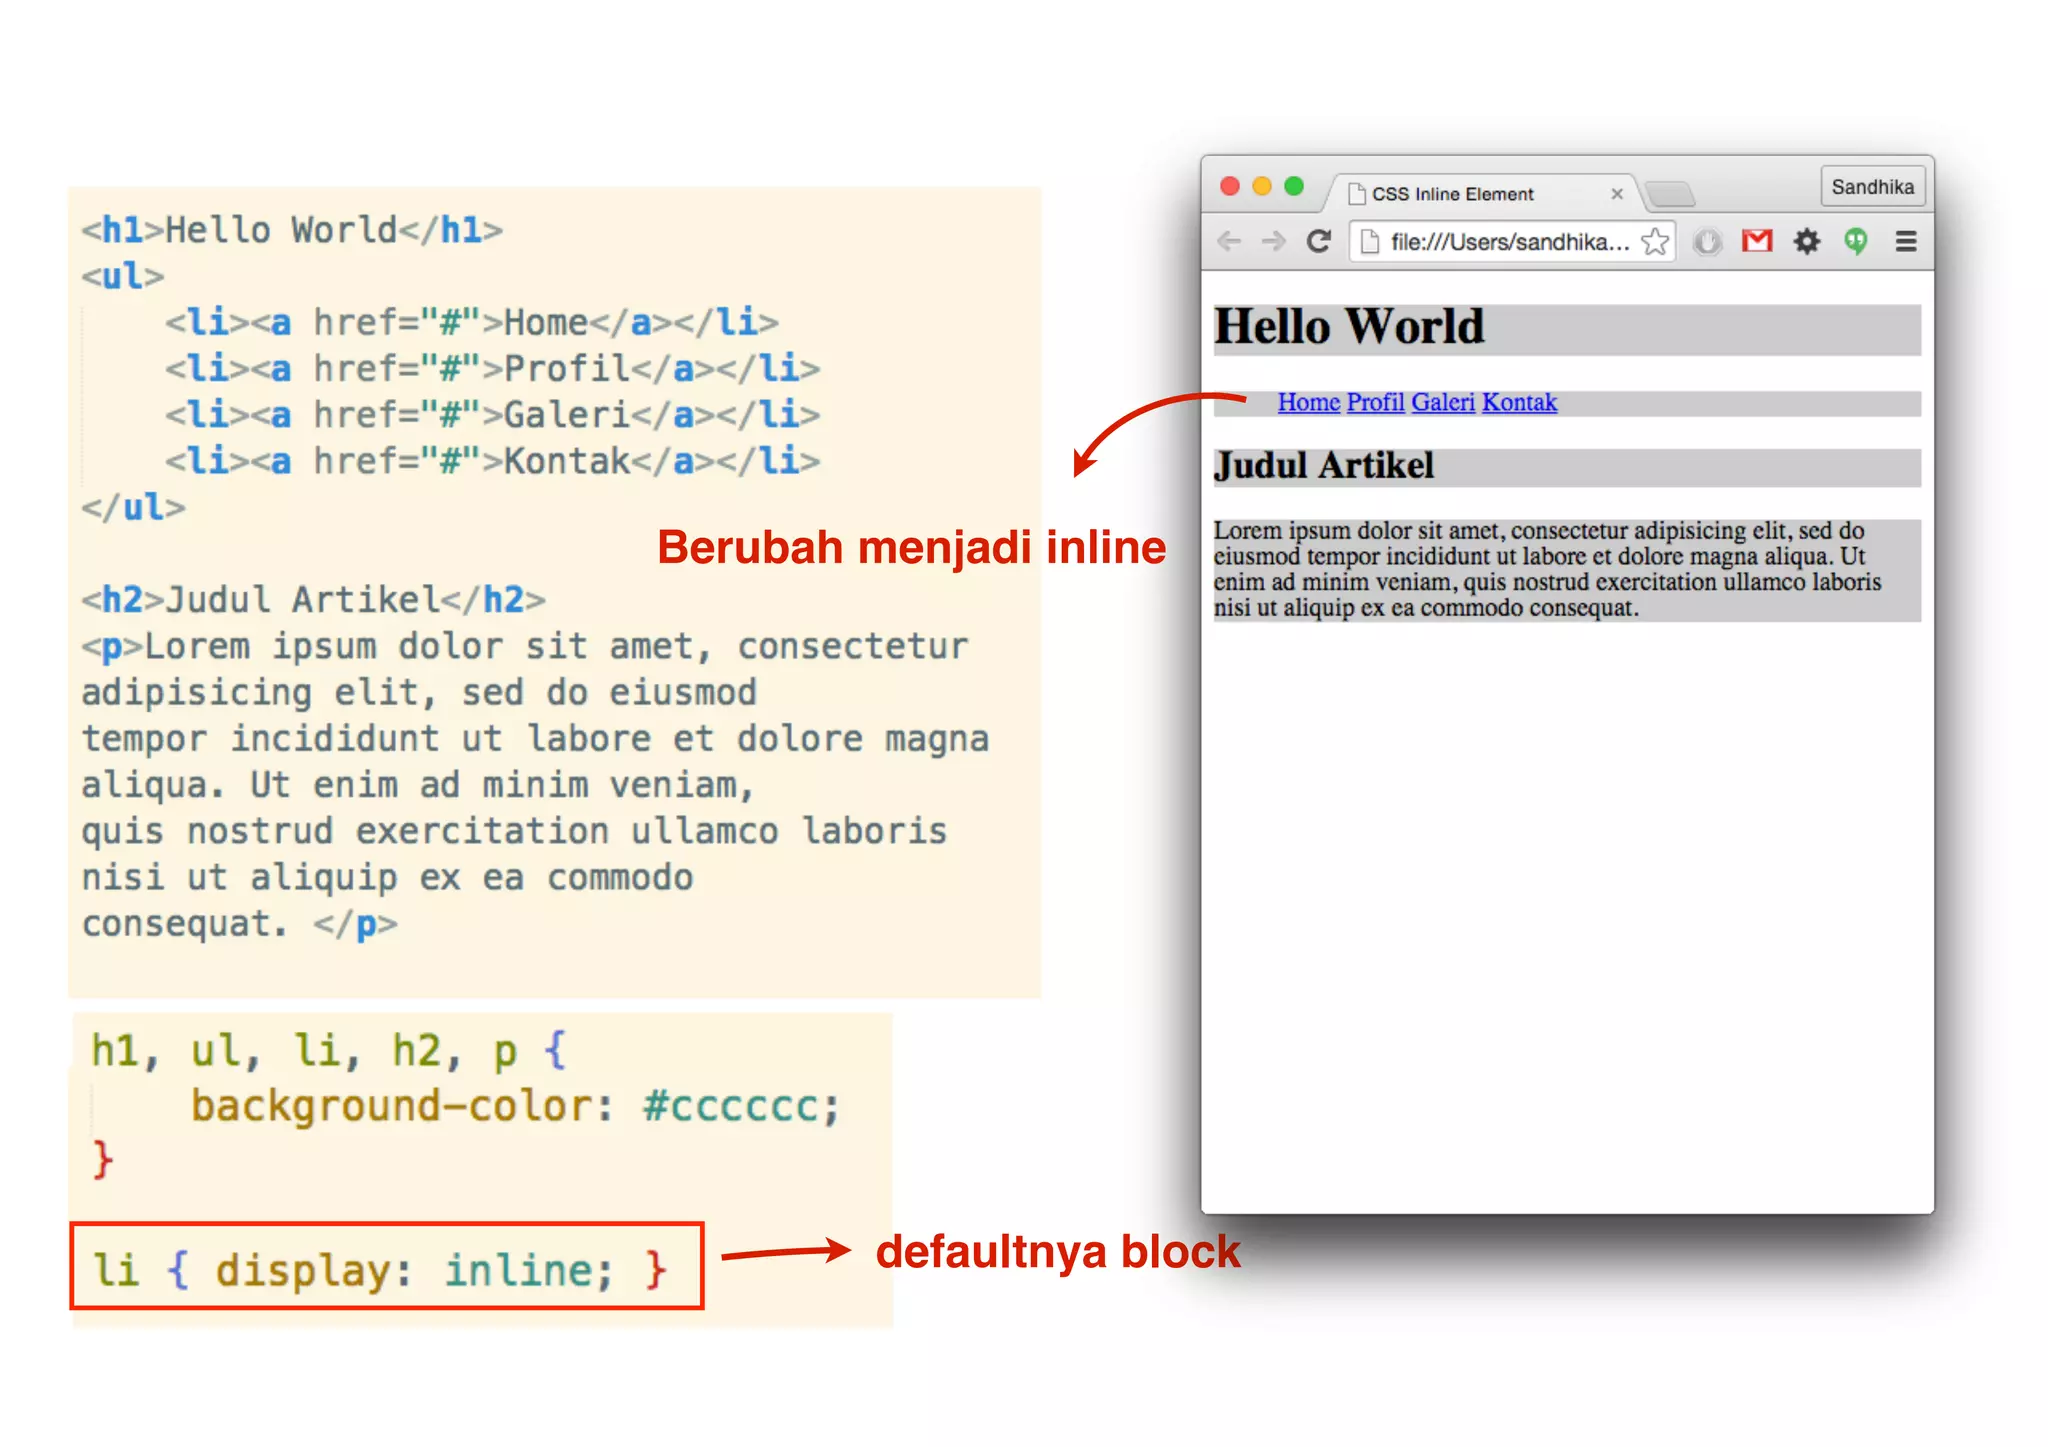Click the Sandhika profile button
The width and height of the screenshot is (2048, 1447).
(1872, 187)
